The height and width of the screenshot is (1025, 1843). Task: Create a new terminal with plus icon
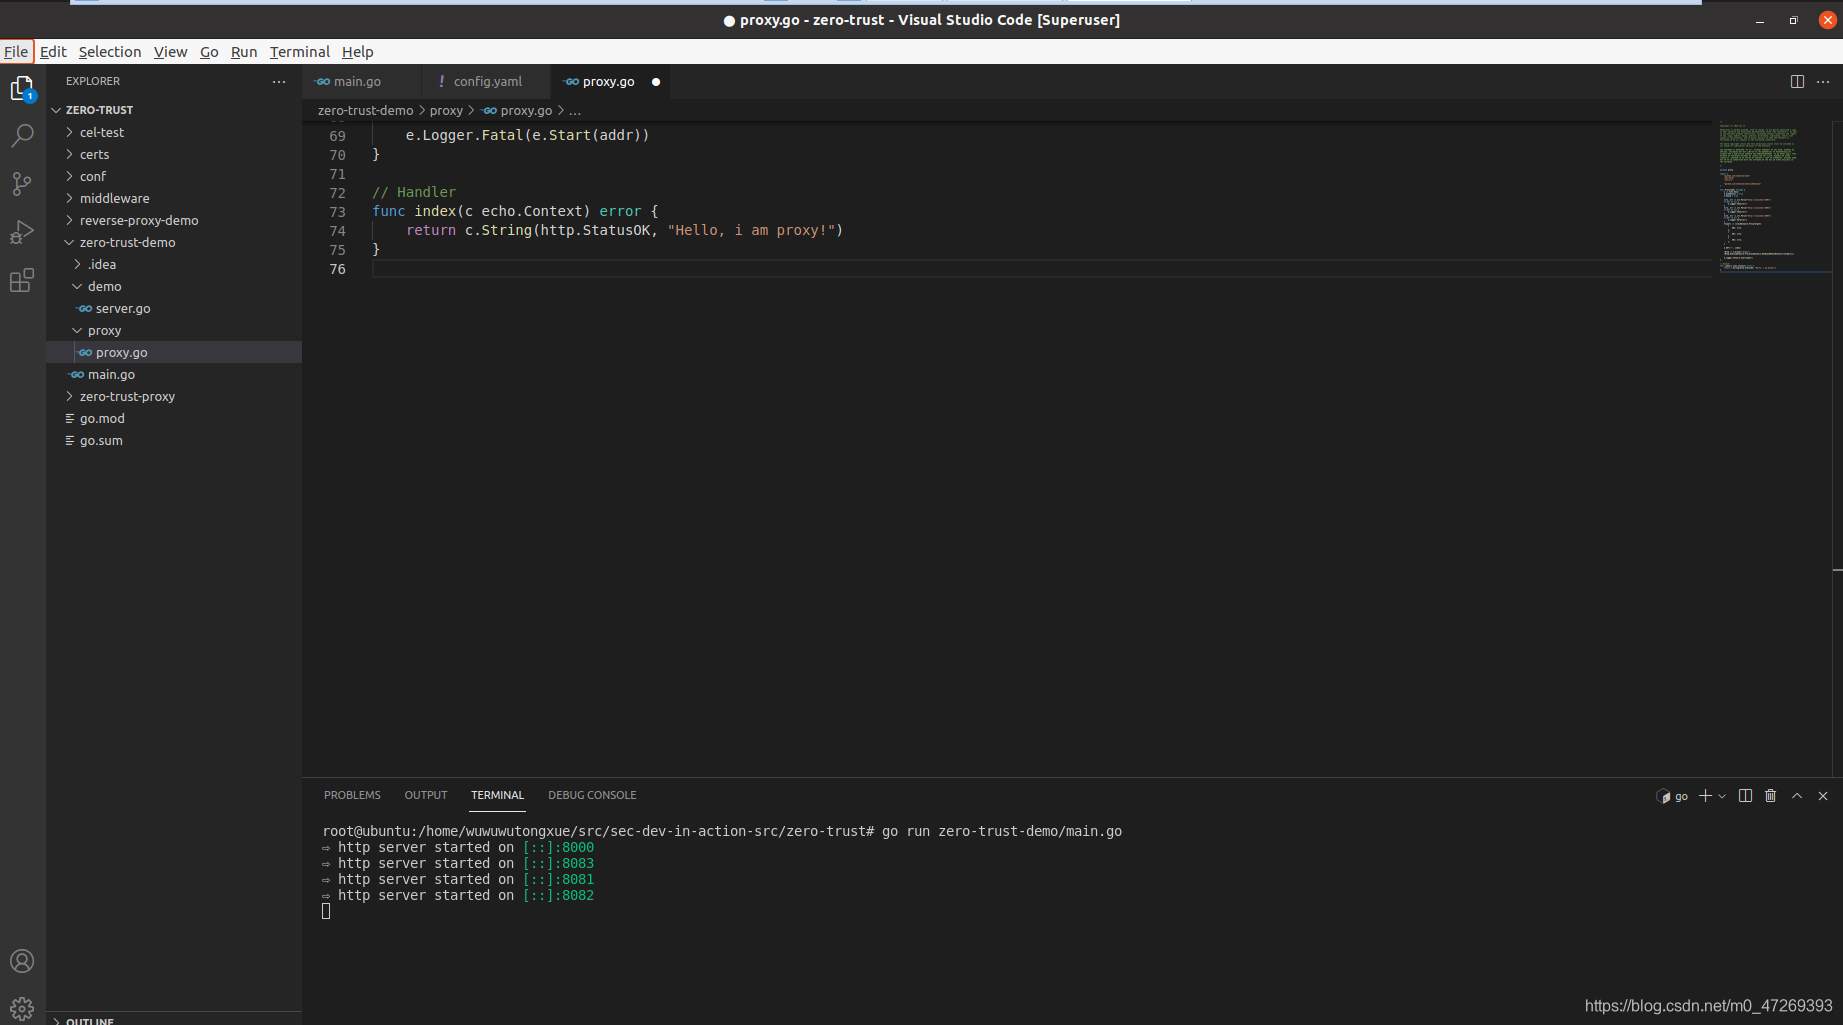point(1705,796)
